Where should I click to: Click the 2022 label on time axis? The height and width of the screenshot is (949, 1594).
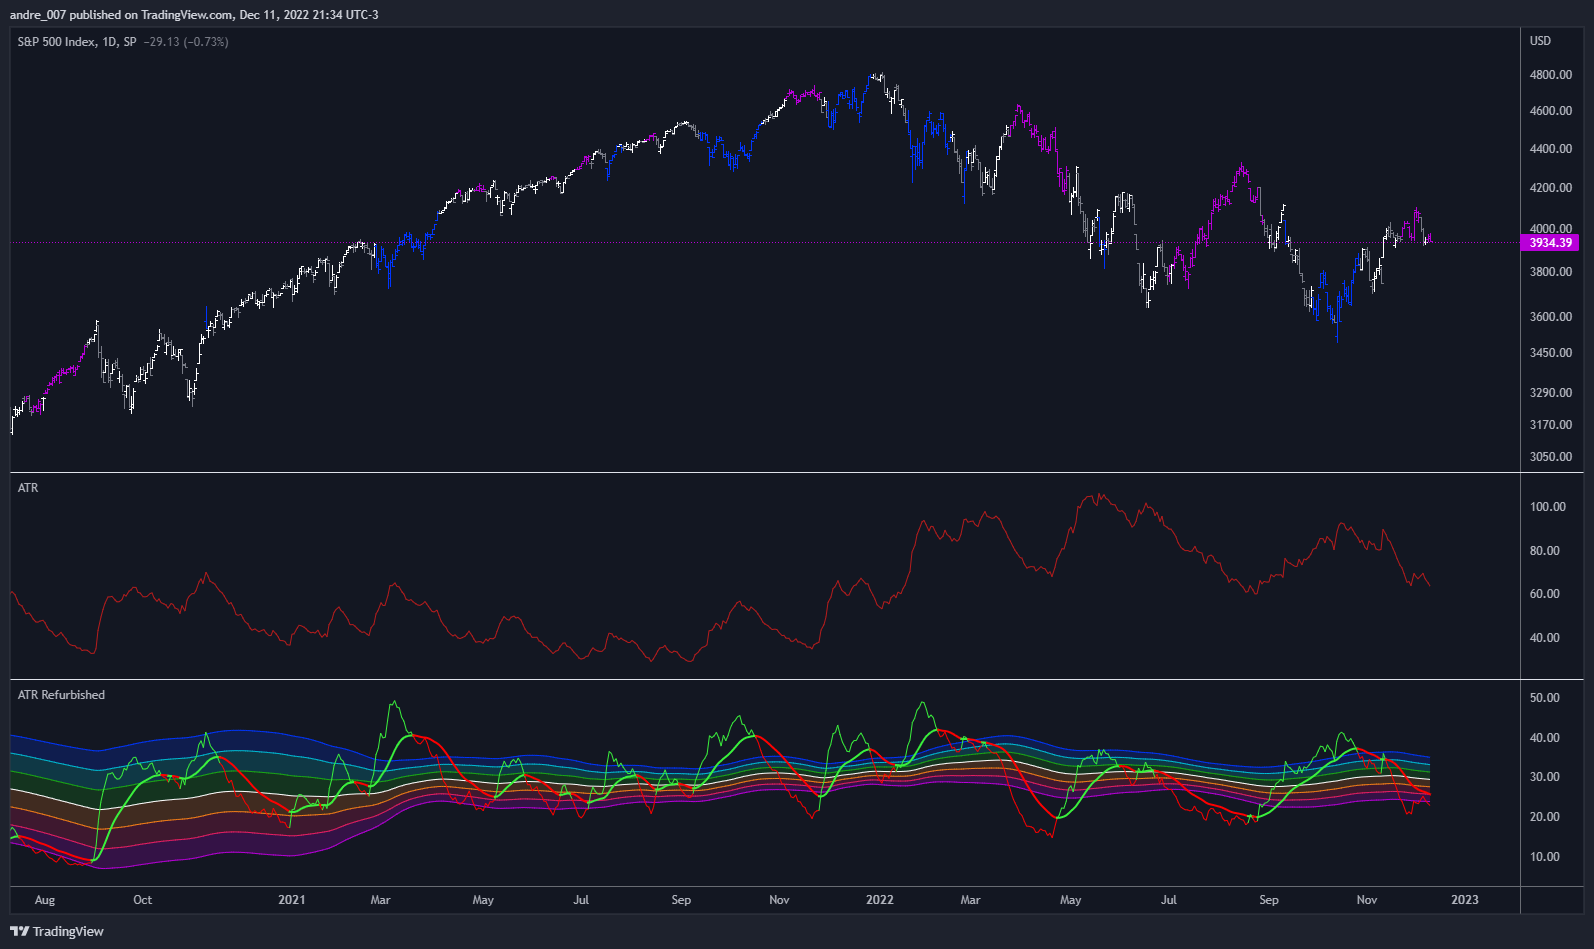880,900
